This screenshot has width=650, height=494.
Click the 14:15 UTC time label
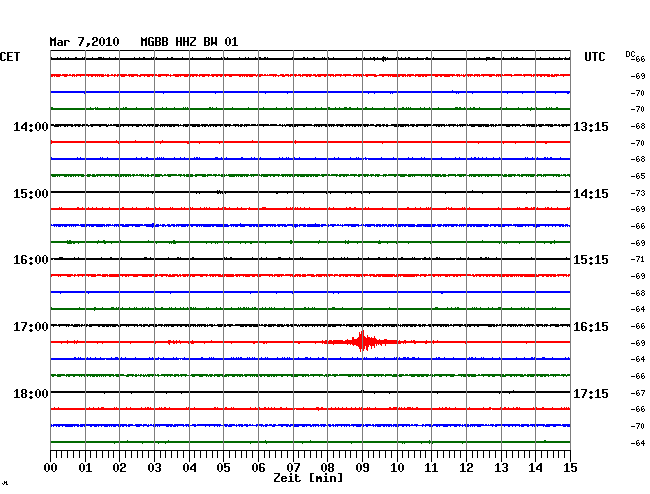click(591, 194)
